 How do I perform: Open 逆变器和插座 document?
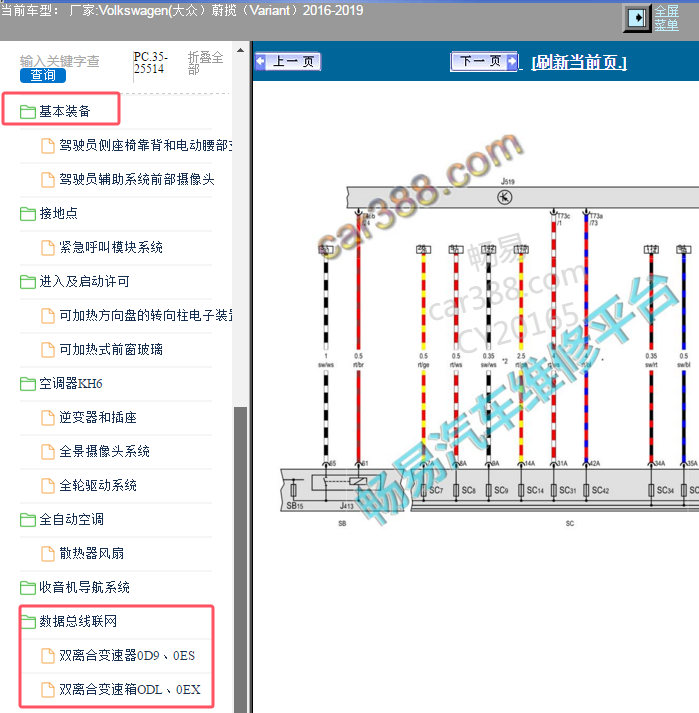click(x=98, y=417)
